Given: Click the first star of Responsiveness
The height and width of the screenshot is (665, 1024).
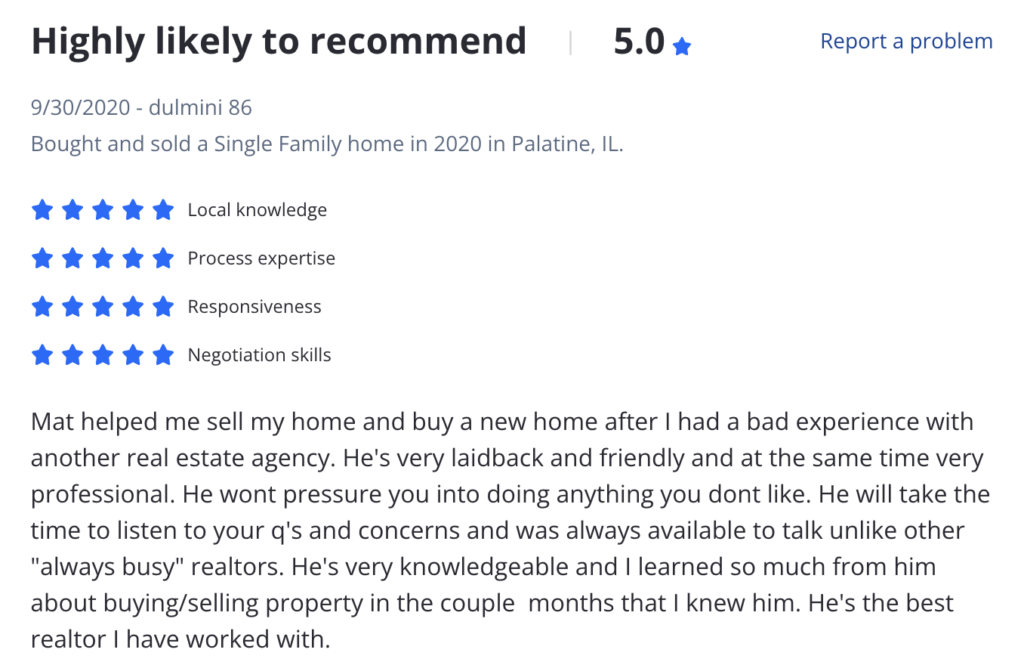Looking at the screenshot, I should 42,306.
